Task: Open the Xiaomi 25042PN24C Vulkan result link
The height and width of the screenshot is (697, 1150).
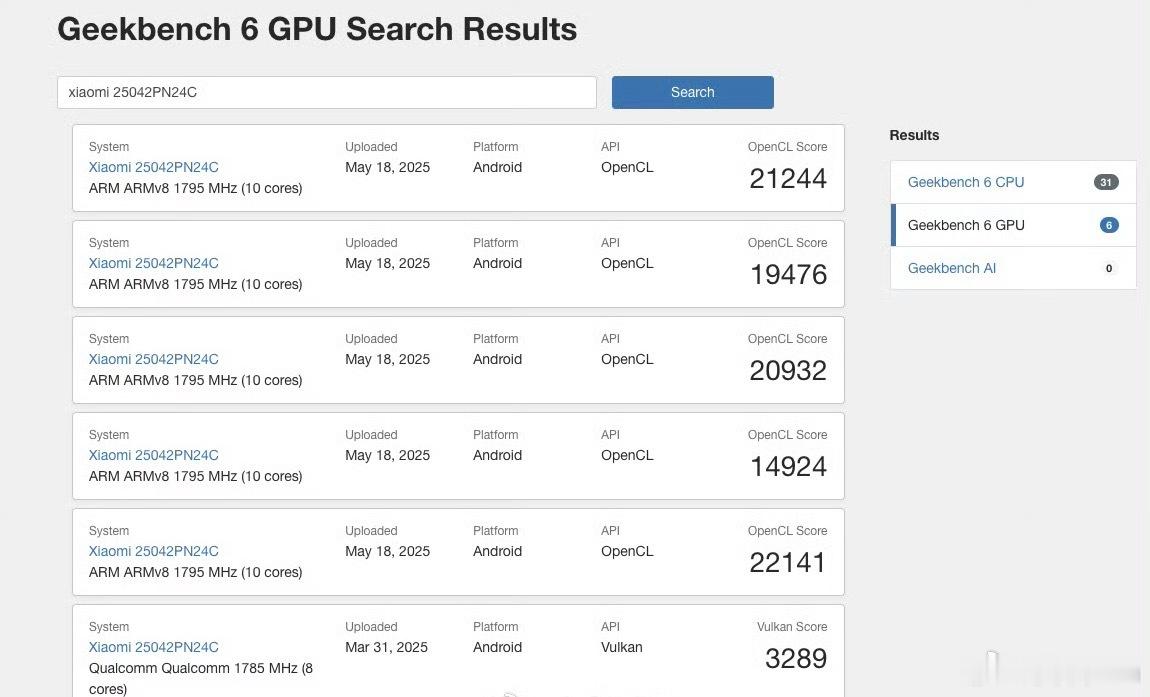Action: pyautogui.click(x=153, y=647)
